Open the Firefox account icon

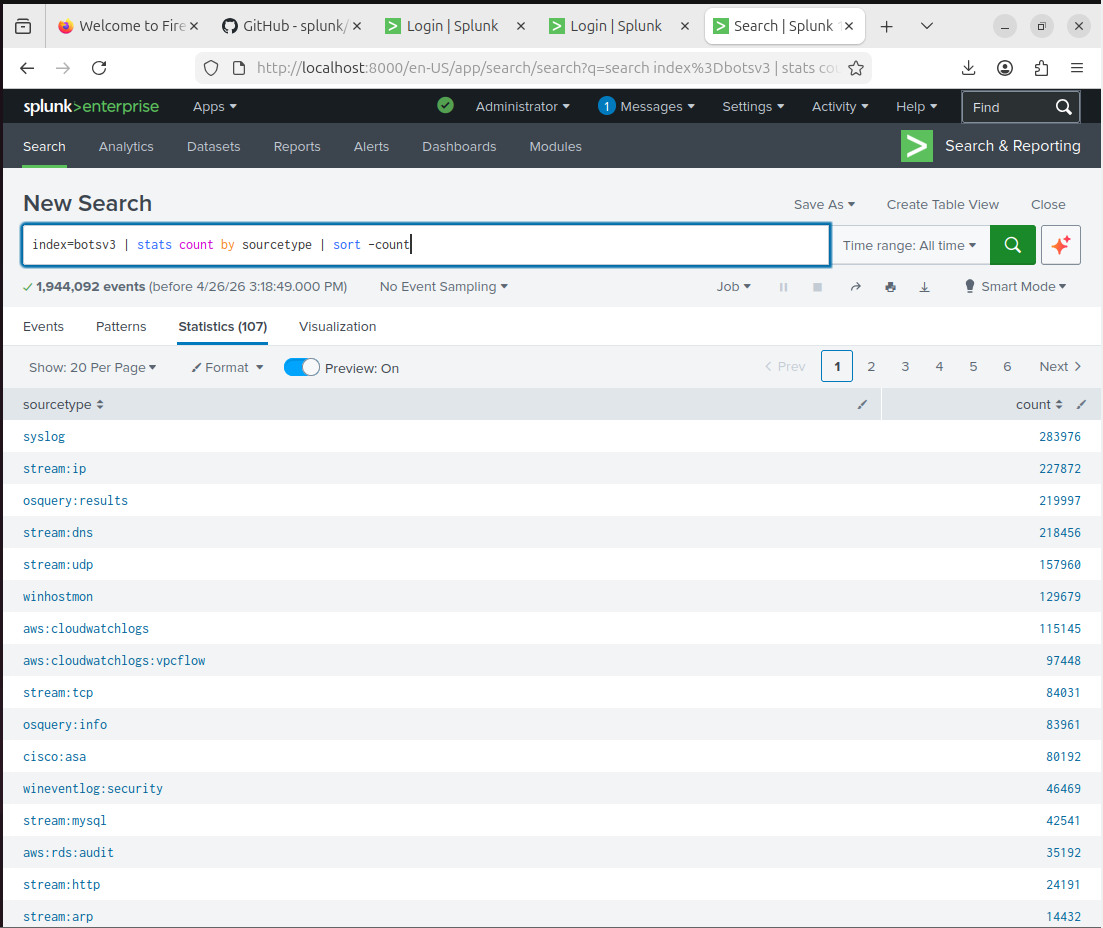pos(1005,68)
